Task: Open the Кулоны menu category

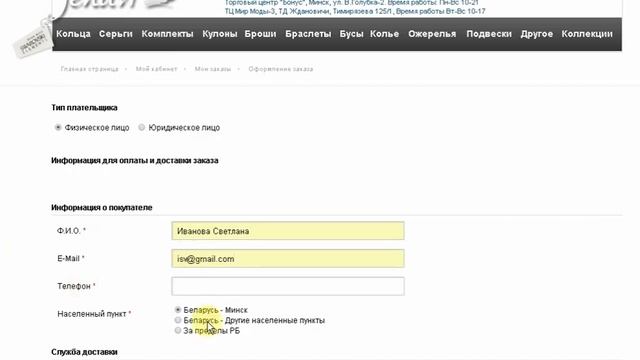Action: tap(220, 34)
